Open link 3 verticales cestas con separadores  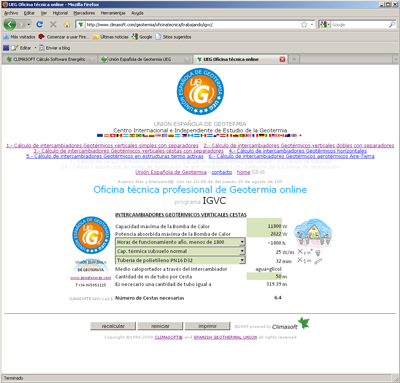click(129, 151)
